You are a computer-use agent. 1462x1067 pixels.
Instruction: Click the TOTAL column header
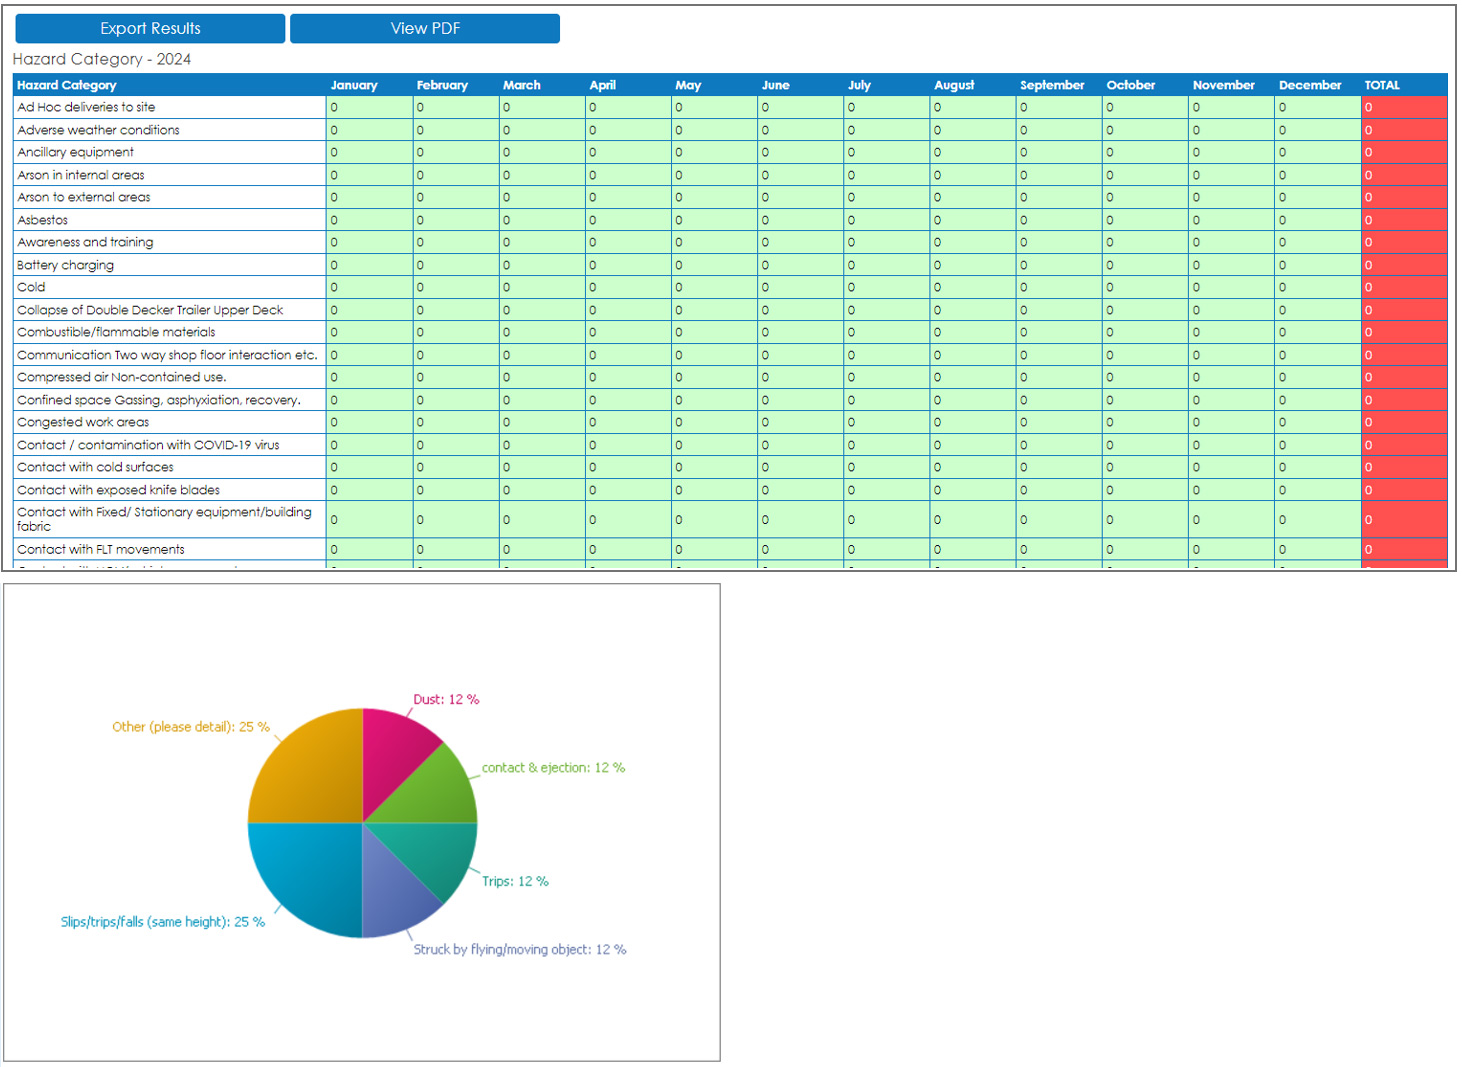1383,86
